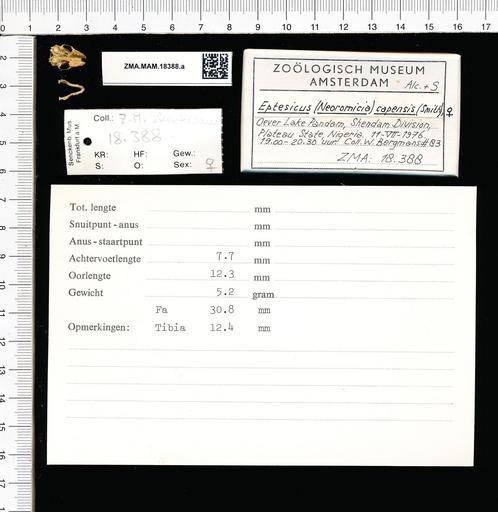Image resolution: width=498 pixels, height=512 pixels.
Task: Click the Opmerkingen label
Action: (x=99, y=327)
